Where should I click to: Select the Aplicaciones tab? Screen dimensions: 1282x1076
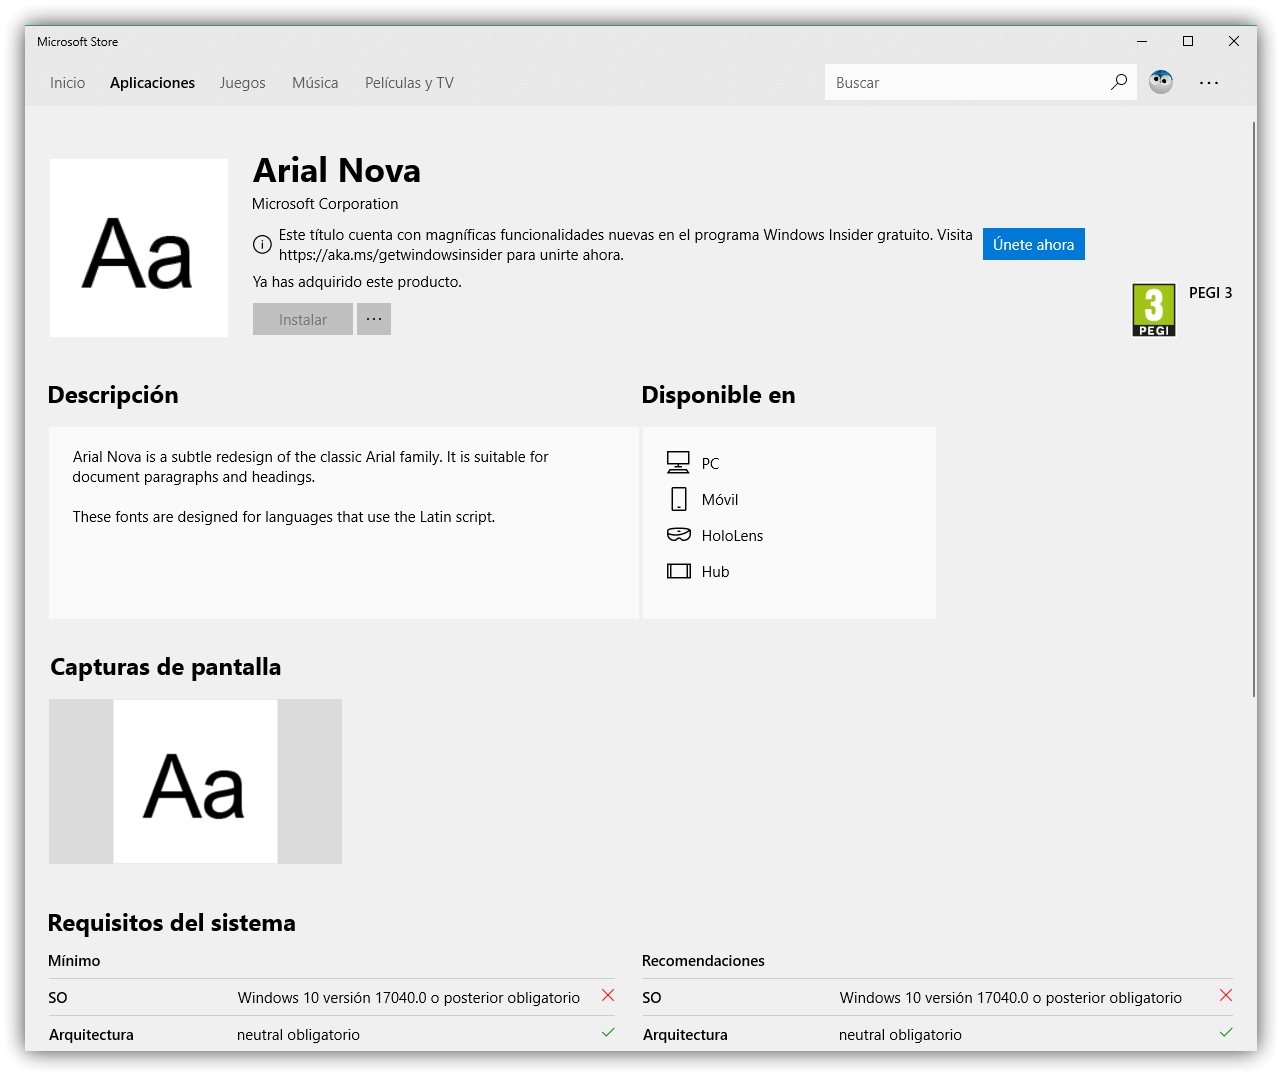tap(152, 83)
